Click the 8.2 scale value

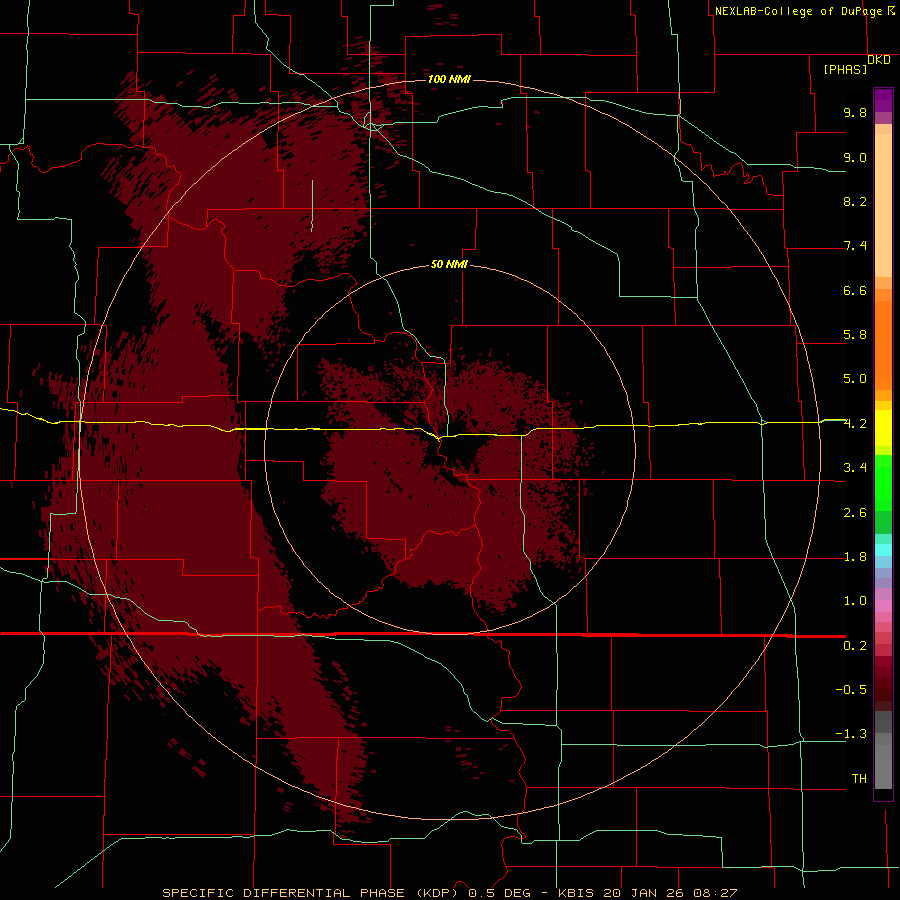click(855, 201)
